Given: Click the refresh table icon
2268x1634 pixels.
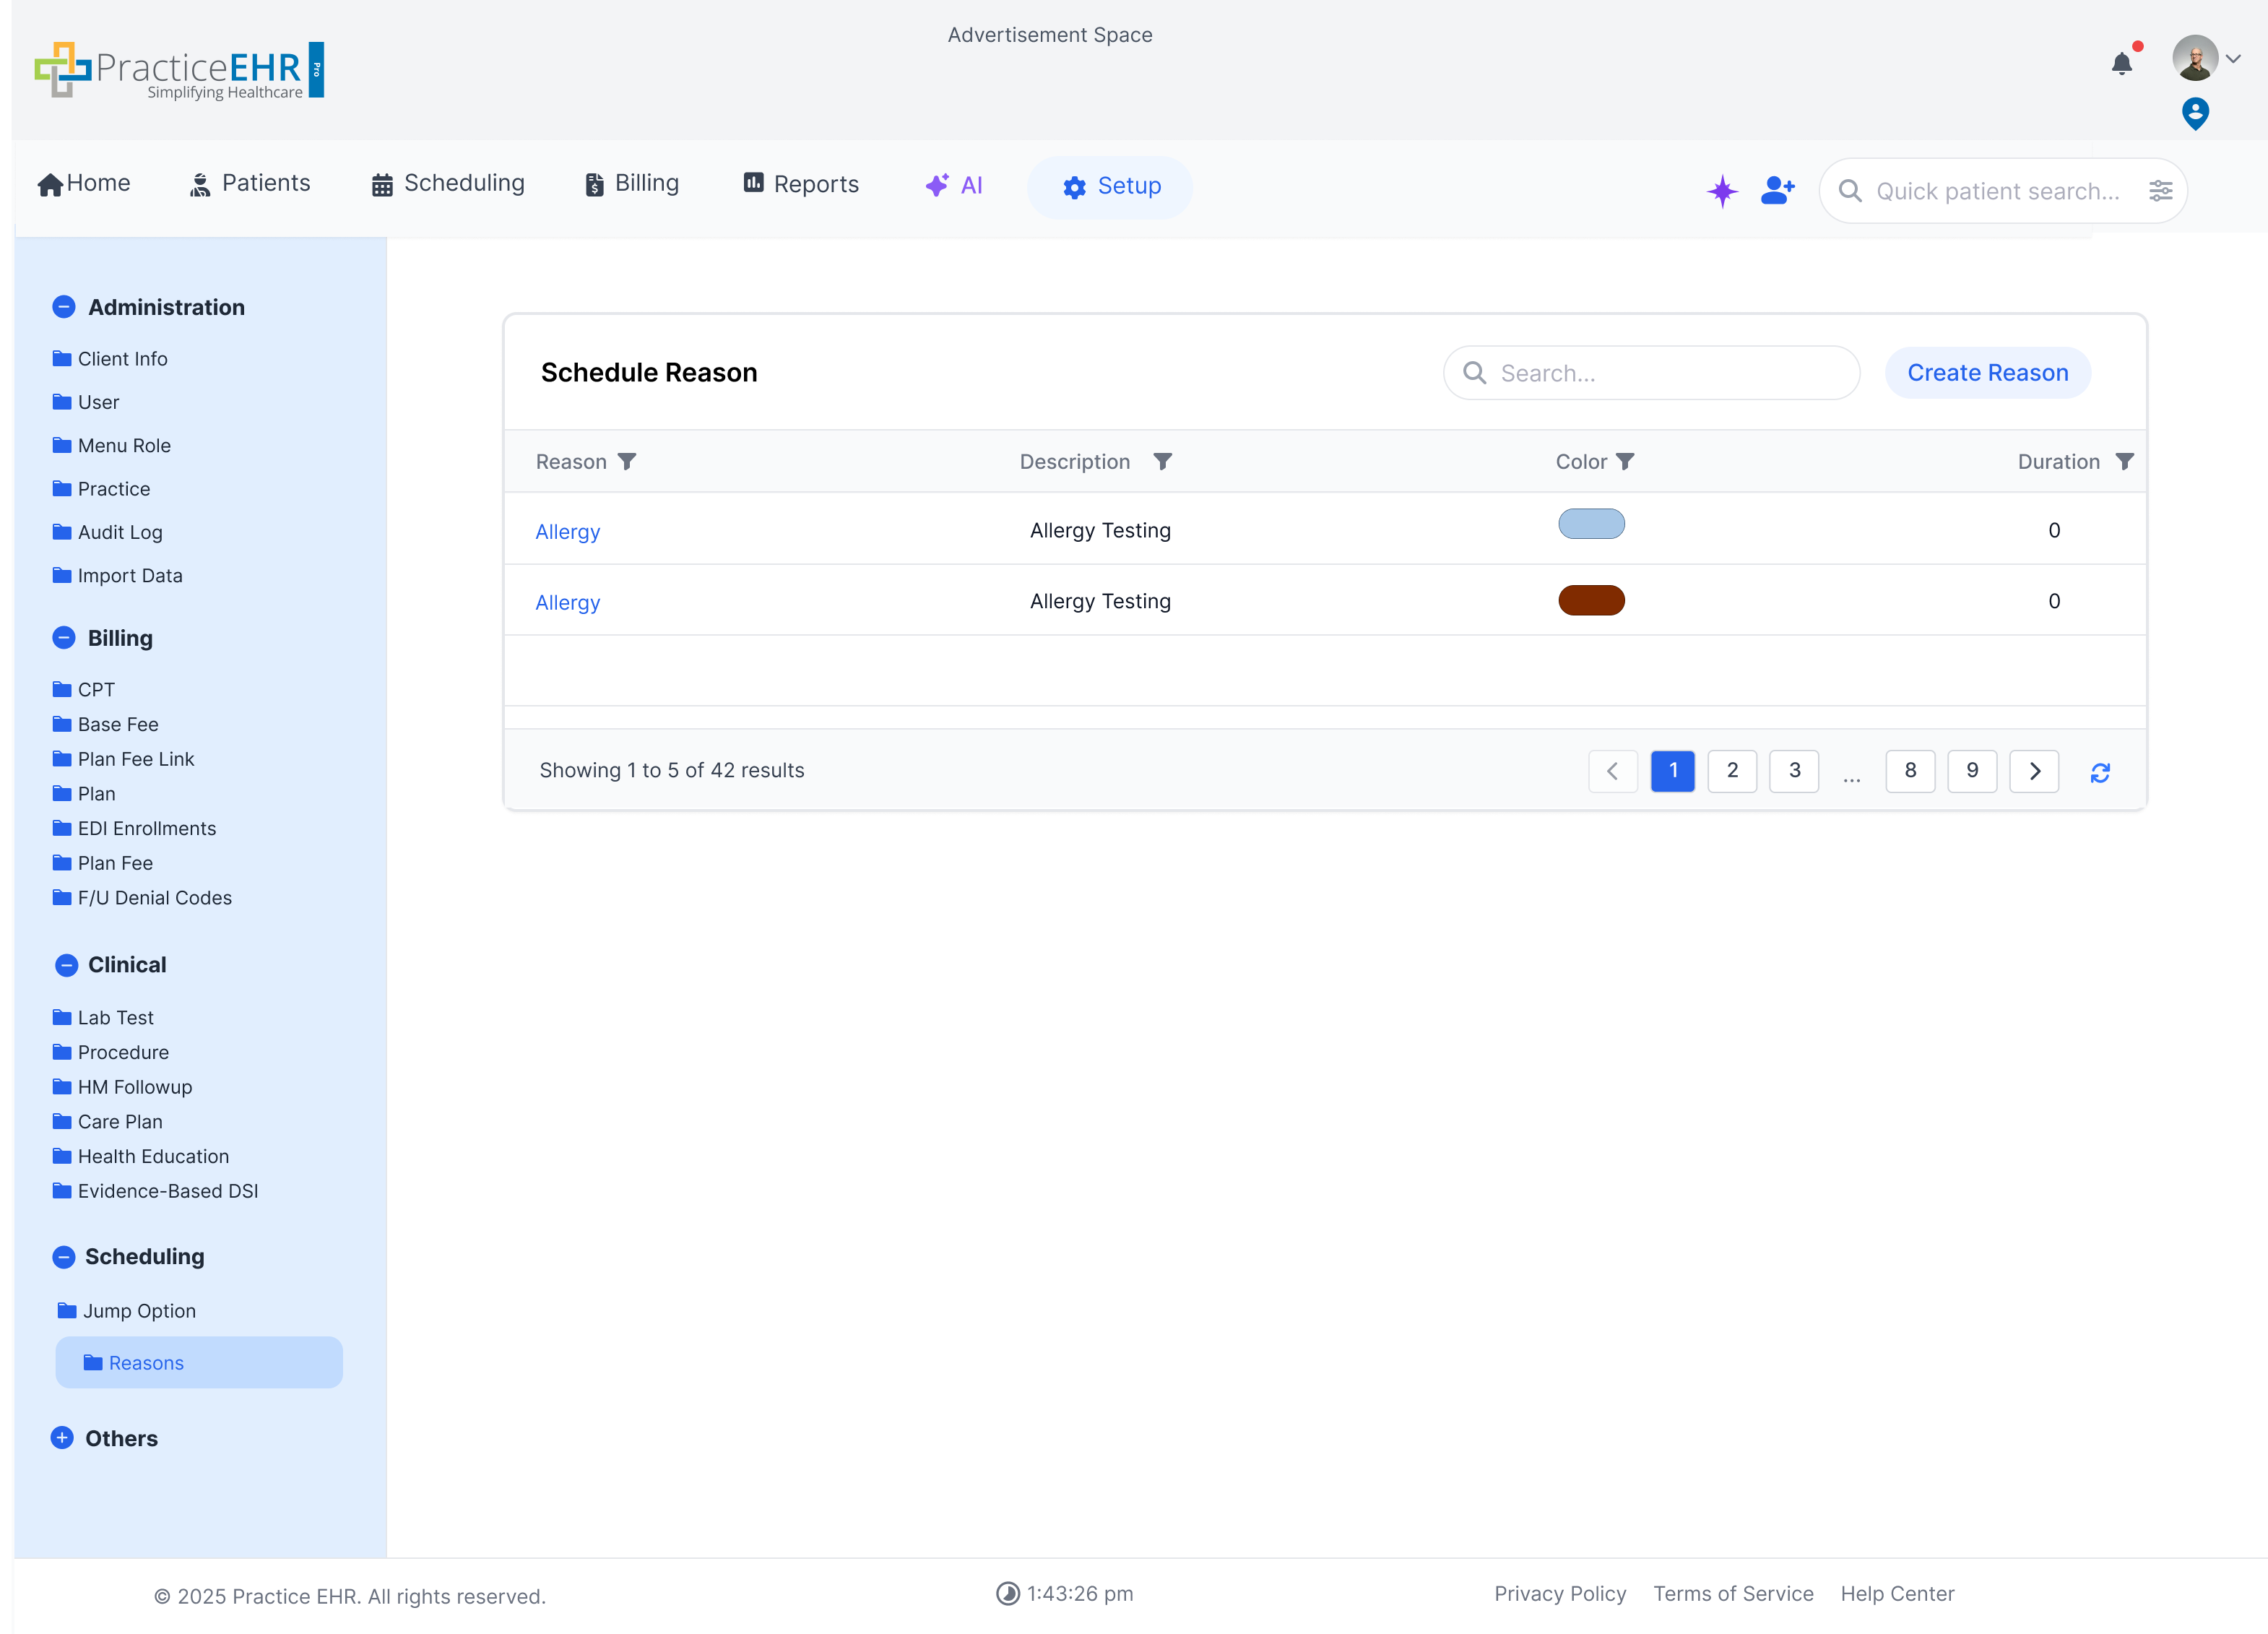Looking at the screenshot, I should point(2100,772).
